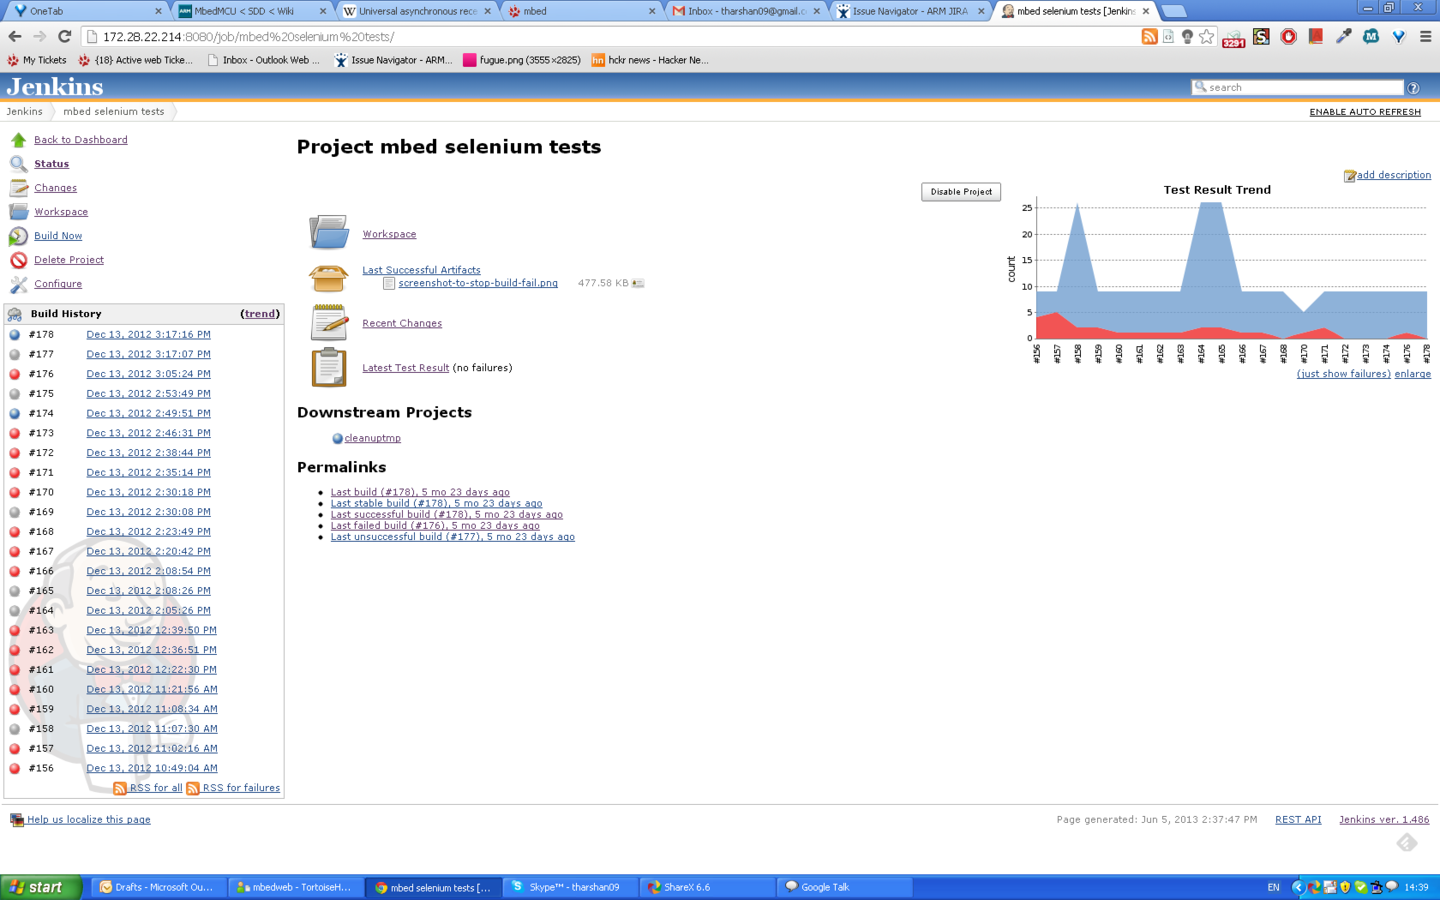
Task: Open the Last stable build #178 permalink
Action: tap(436, 504)
